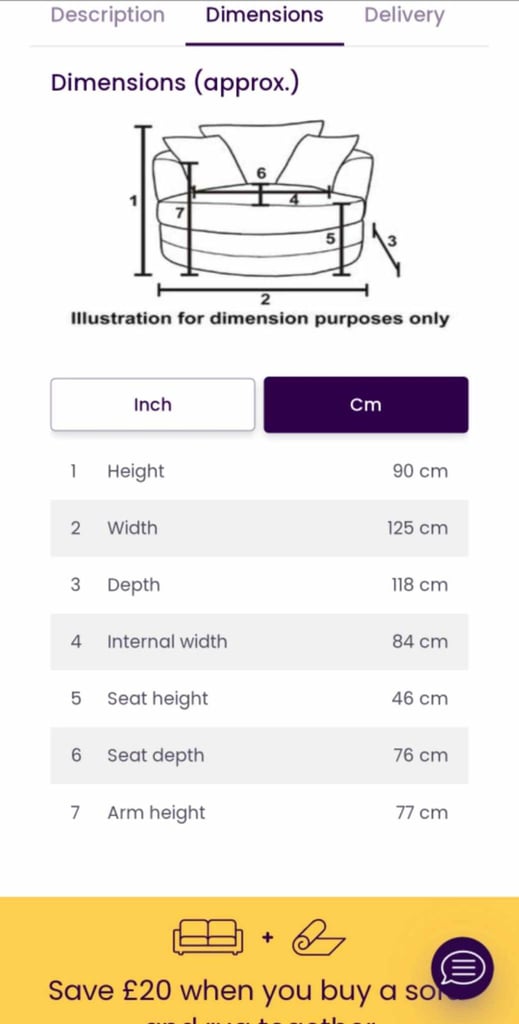Select the Internal width 84 cm row

click(259, 642)
